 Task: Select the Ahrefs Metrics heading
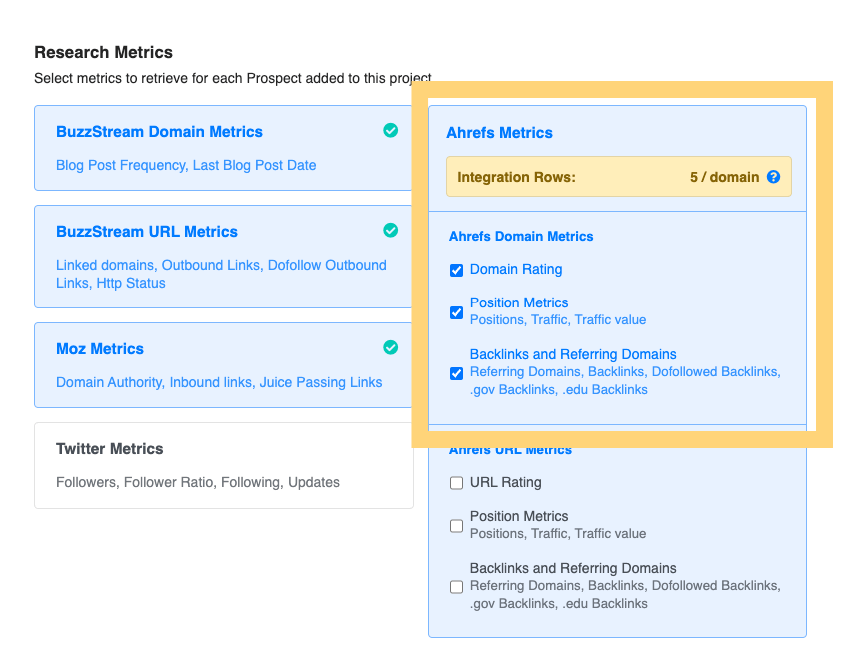[x=499, y=132]
